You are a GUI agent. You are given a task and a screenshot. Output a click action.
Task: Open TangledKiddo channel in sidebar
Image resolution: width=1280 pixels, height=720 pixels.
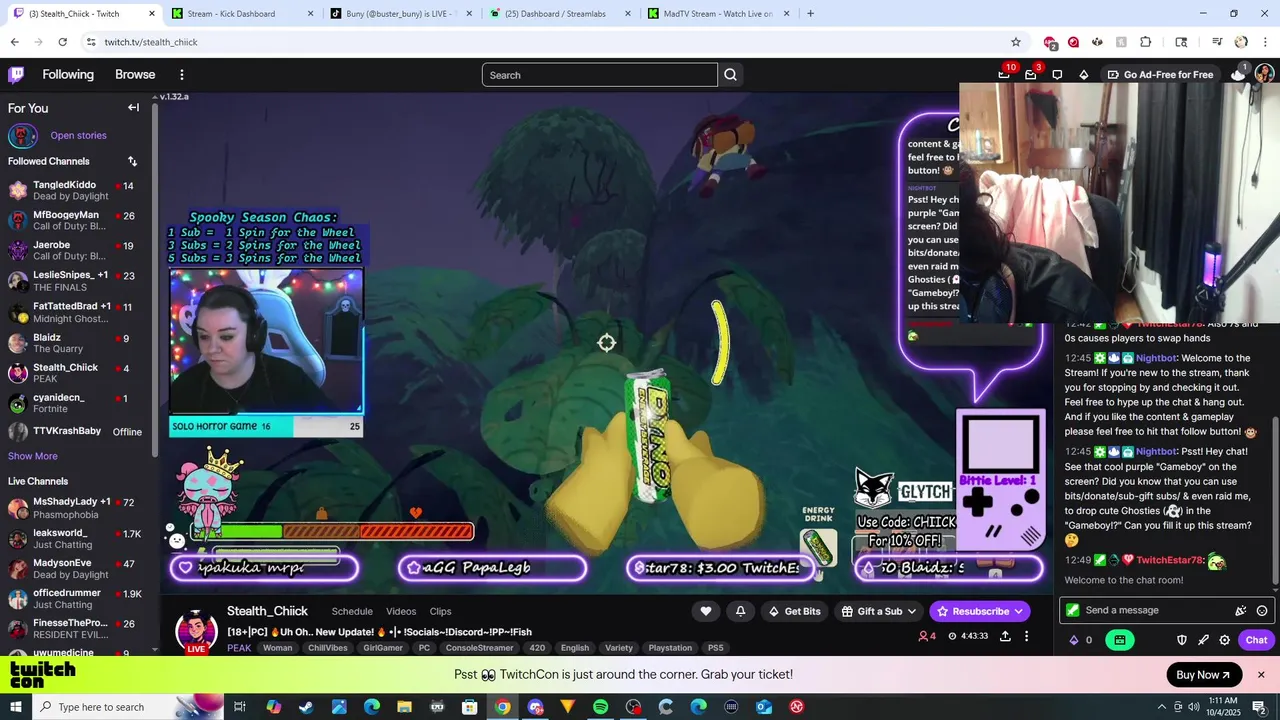pos(75,190)
